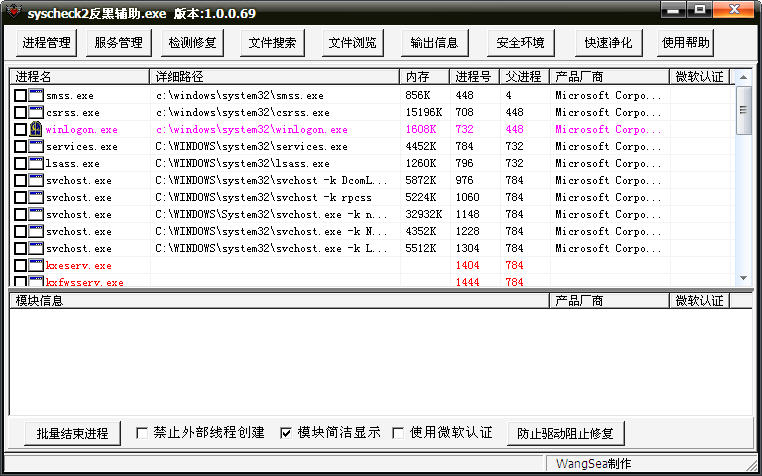Click icon of svchost.exe PID 1304

point(36,248)
